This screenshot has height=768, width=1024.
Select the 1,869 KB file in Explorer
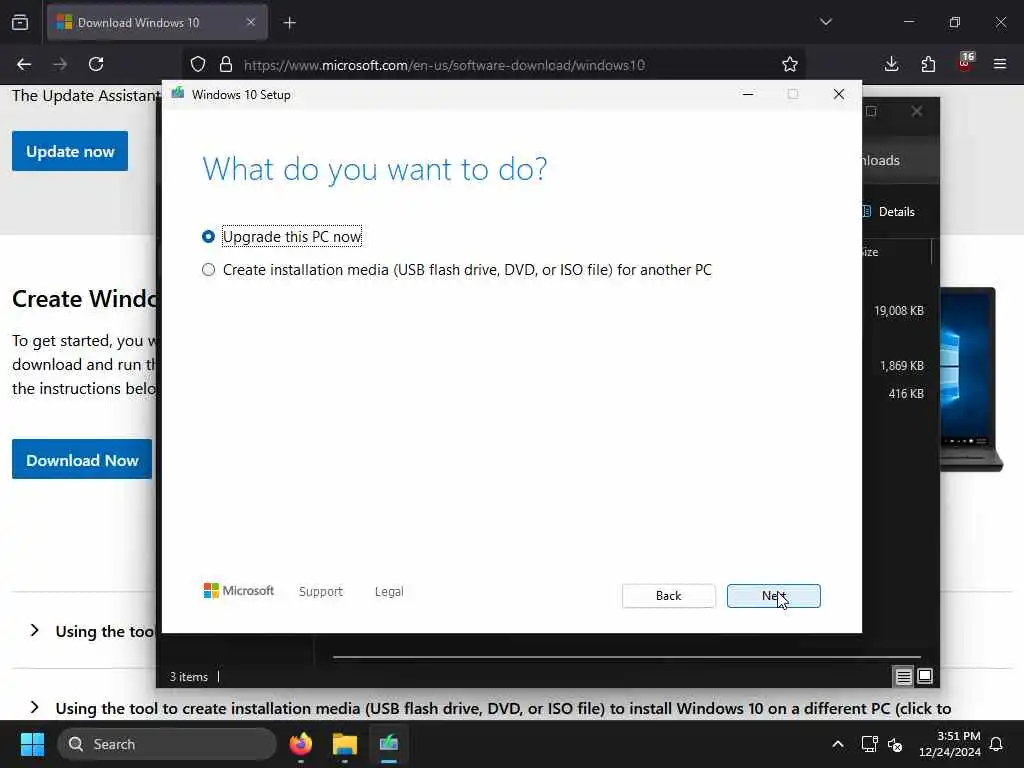[x=901, y=366]
